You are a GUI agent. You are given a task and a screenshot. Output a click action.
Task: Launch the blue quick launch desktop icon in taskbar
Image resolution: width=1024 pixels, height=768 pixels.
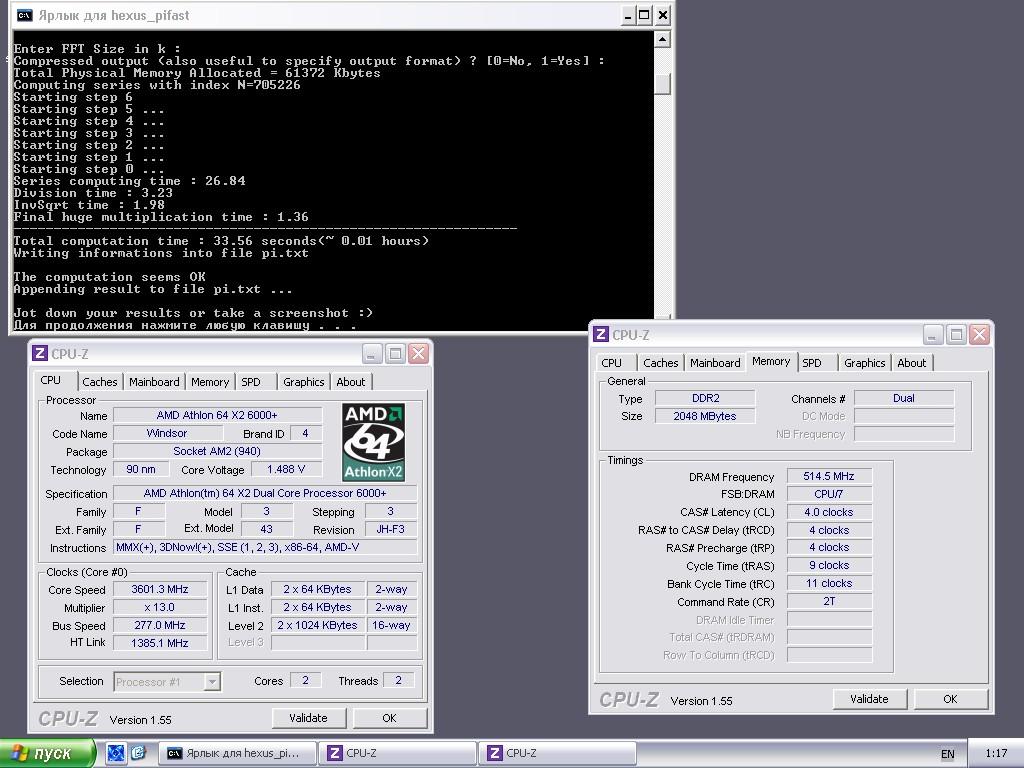point(116,753)
